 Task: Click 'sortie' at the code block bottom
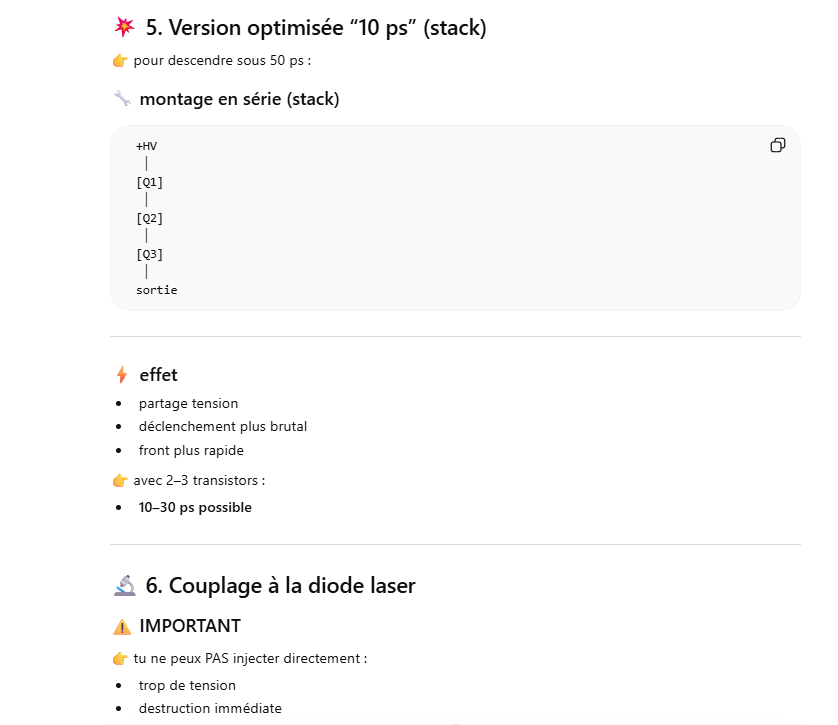coord(156,290)
